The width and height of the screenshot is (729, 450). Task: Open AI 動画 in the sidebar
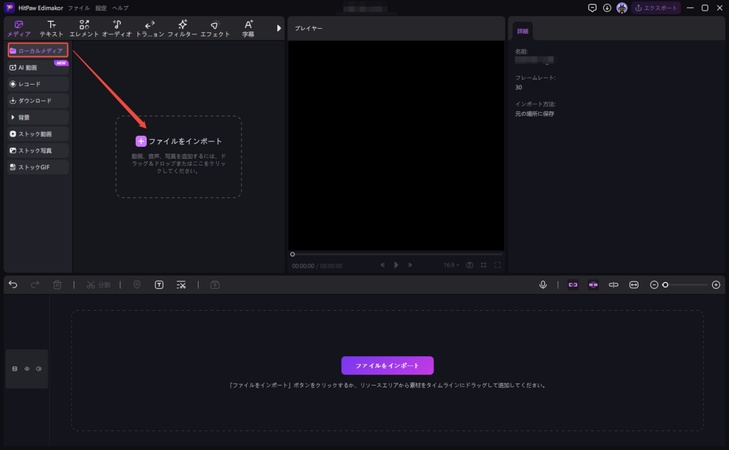pyautogui.click(x=38, y=67)
